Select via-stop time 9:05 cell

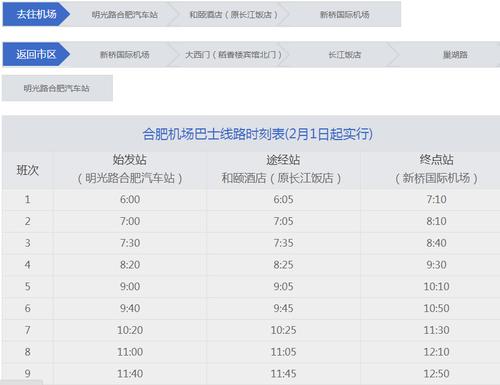pyautogui.click(x=283, y=286)
